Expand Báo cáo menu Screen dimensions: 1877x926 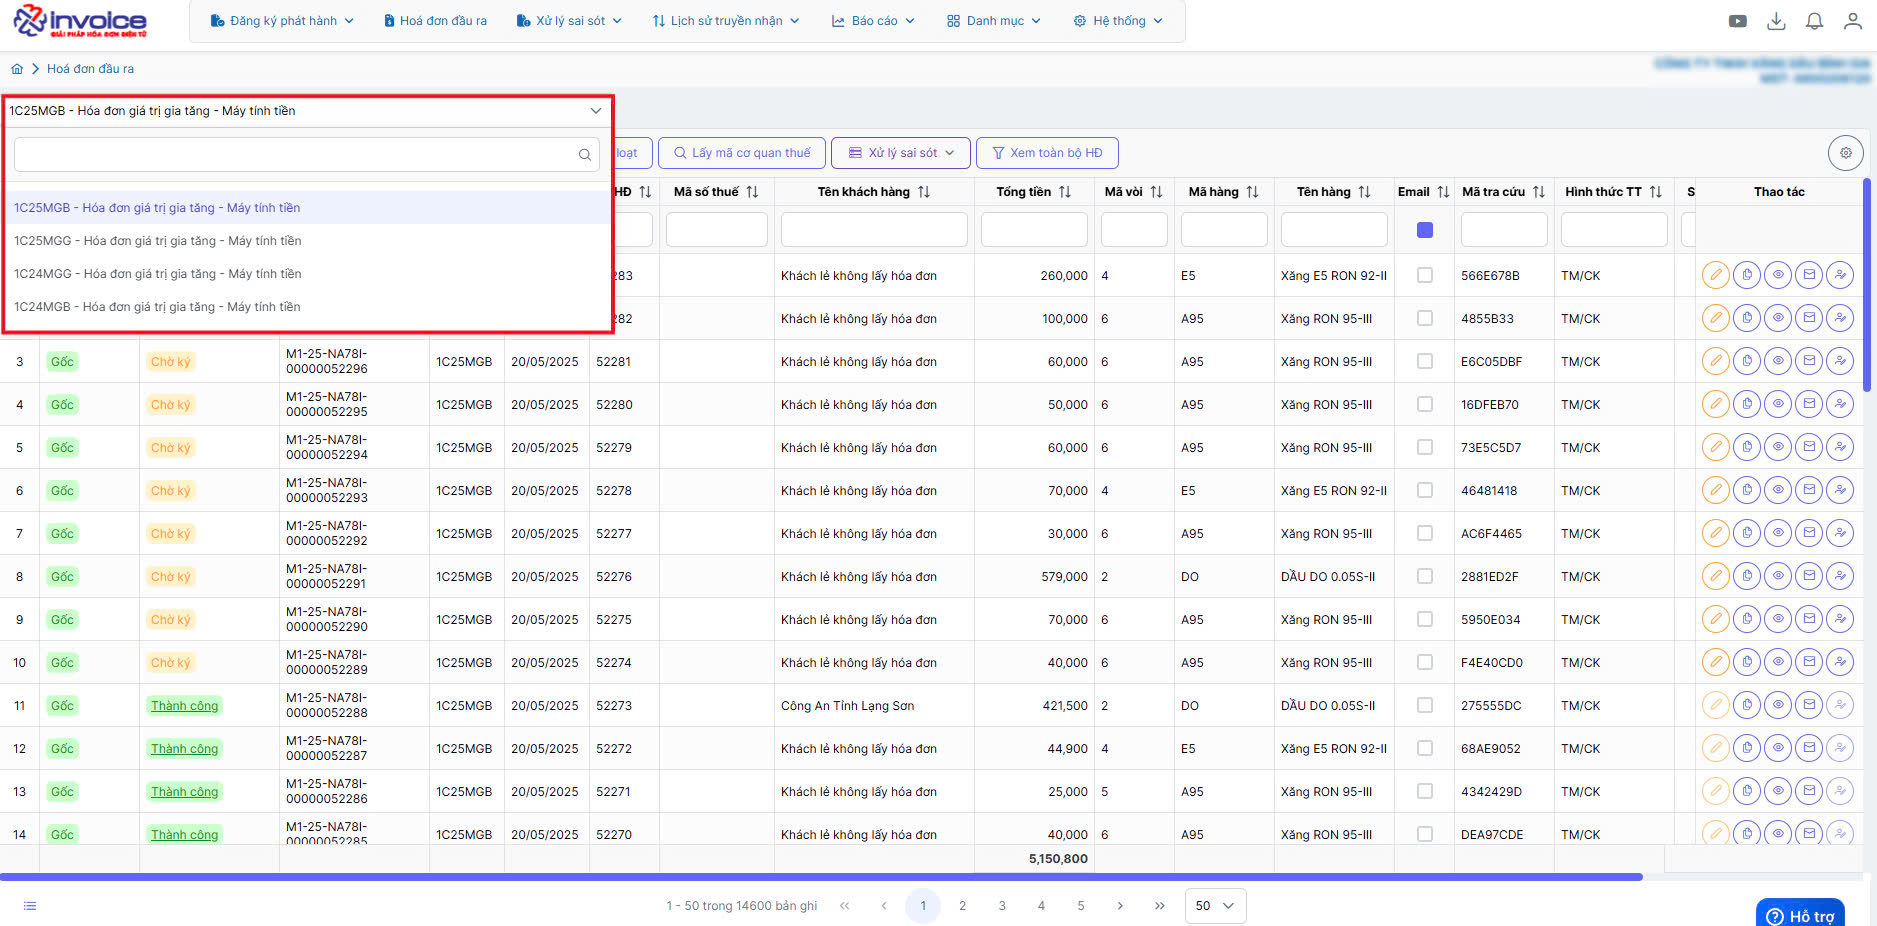coord(873,21)
